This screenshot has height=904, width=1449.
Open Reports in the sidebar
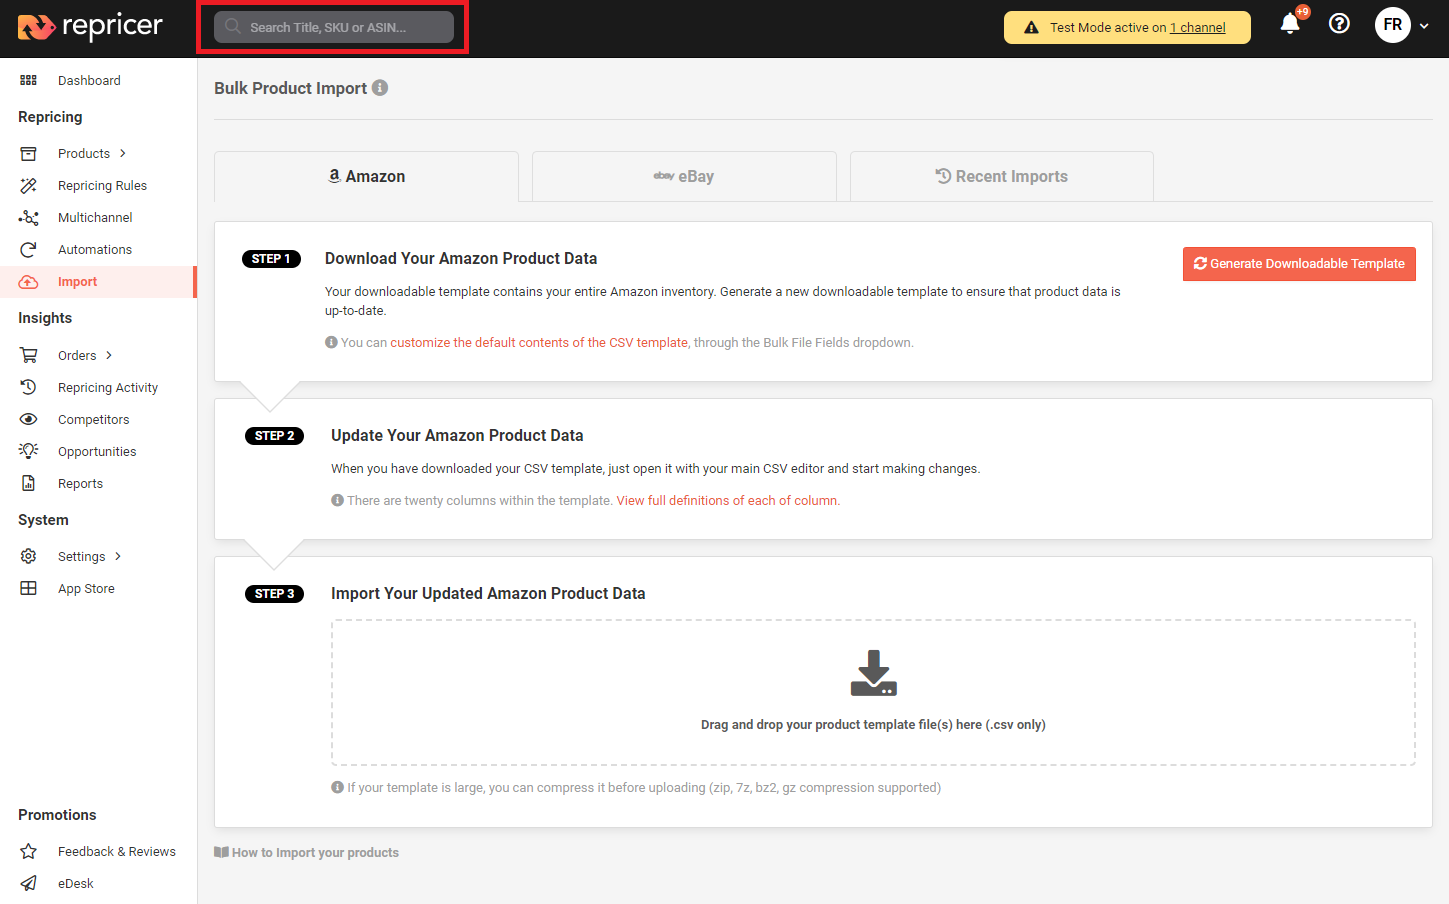pyautogui.click(x=80, y=483)
